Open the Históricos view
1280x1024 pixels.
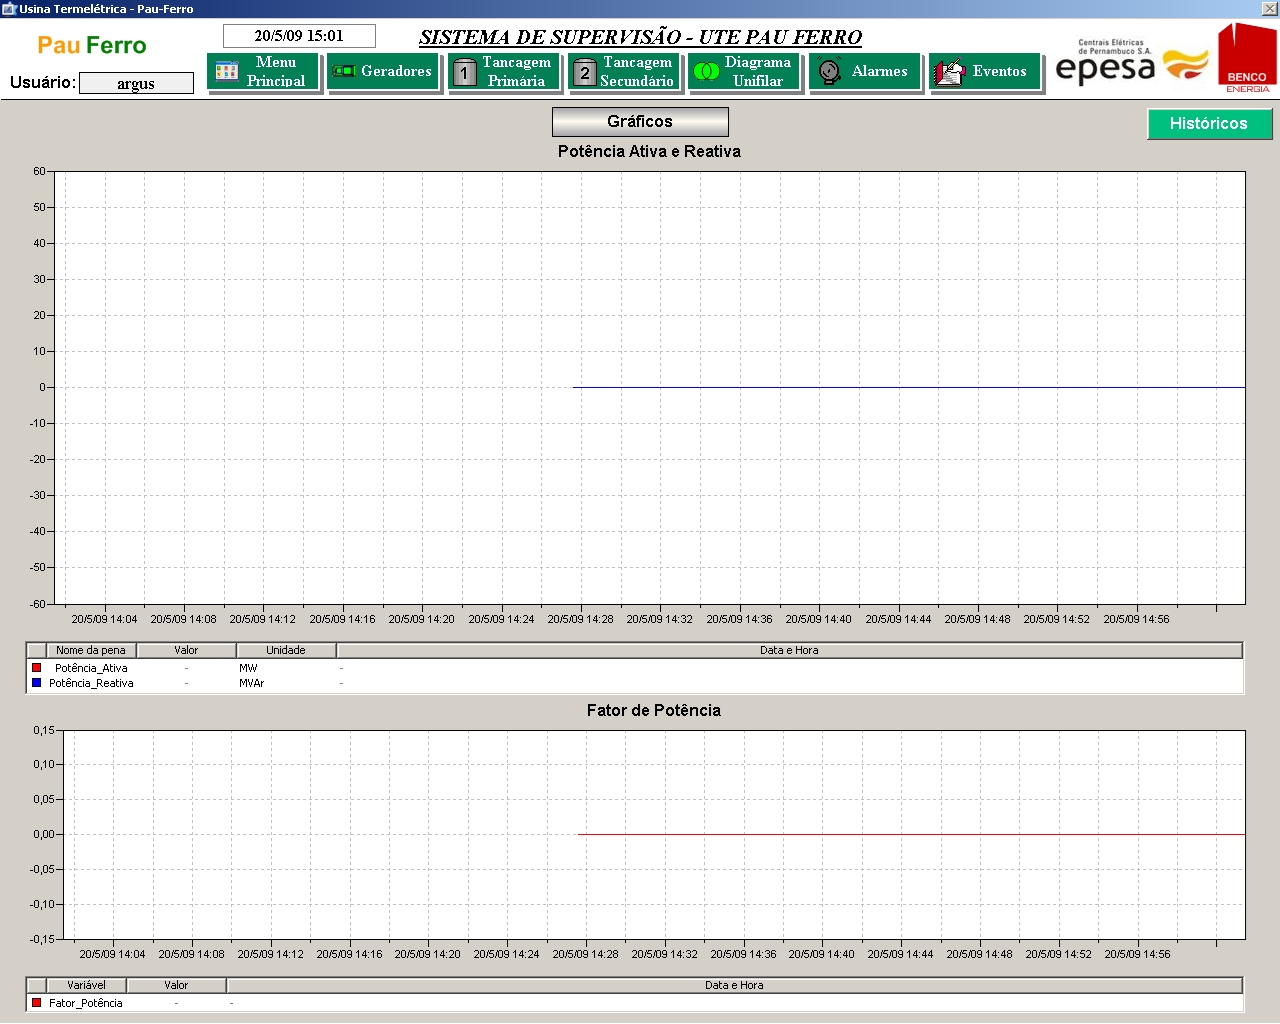1209,123
